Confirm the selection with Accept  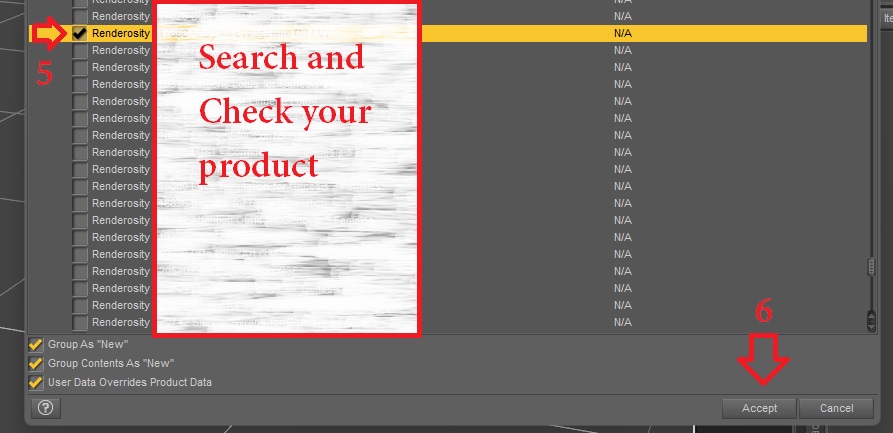759,409
